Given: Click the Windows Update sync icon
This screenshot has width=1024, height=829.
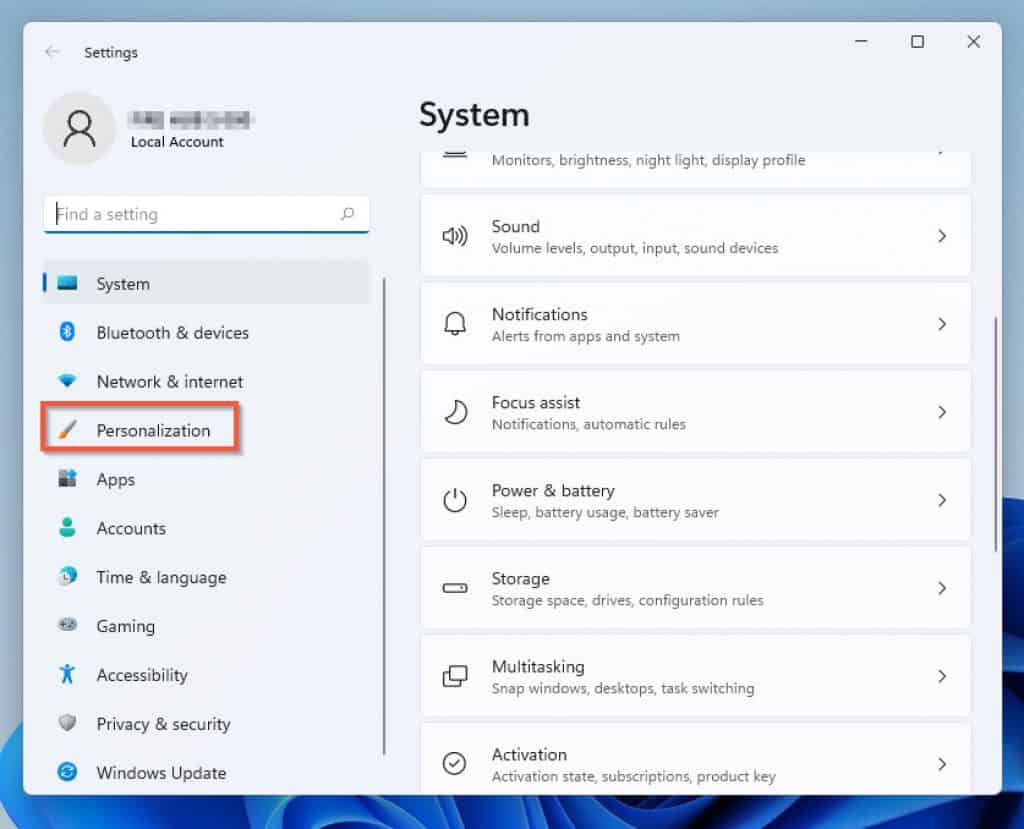Looking at the screenshot, I should (x=67, y=772).
